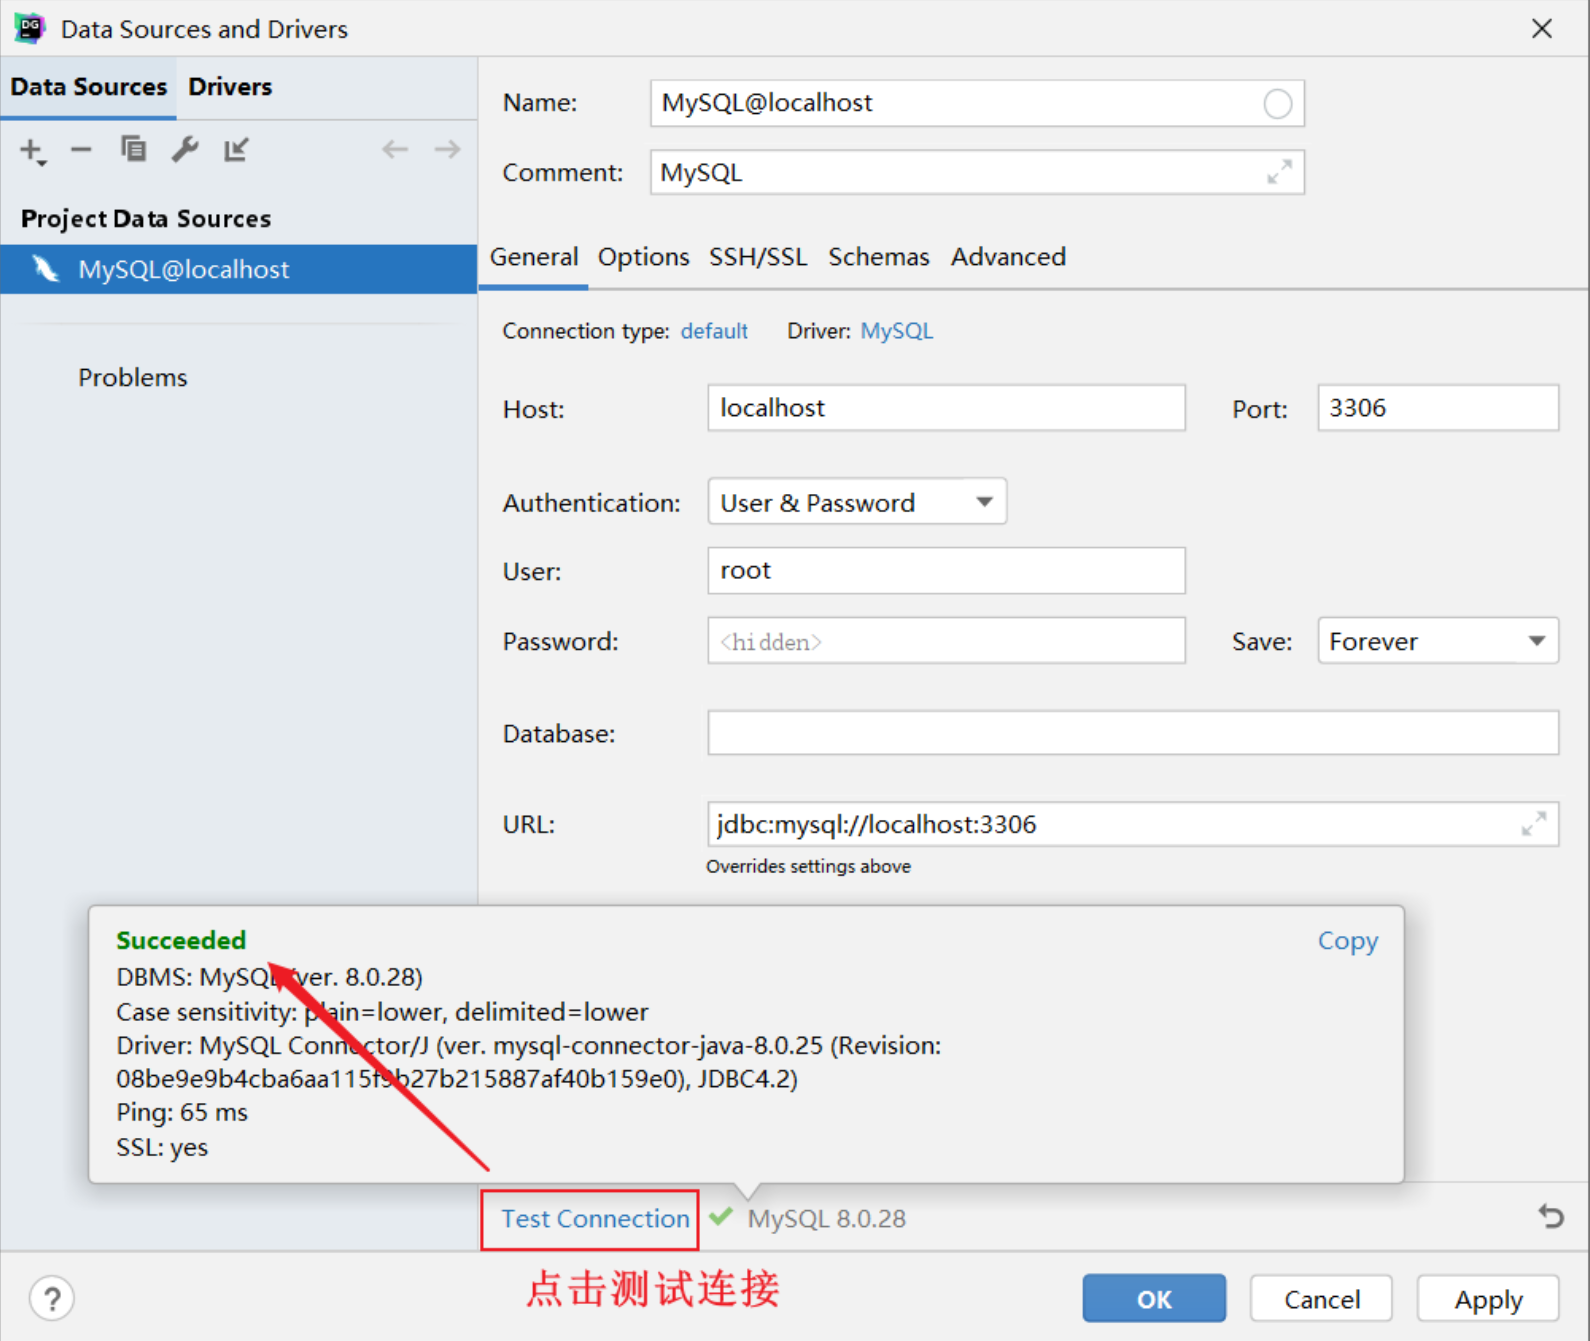Image resolution: width=1590 pixels, height=1341 pixels.
Task: Open the Save password Forever dropdown
Action: [x=1438, y=641]
